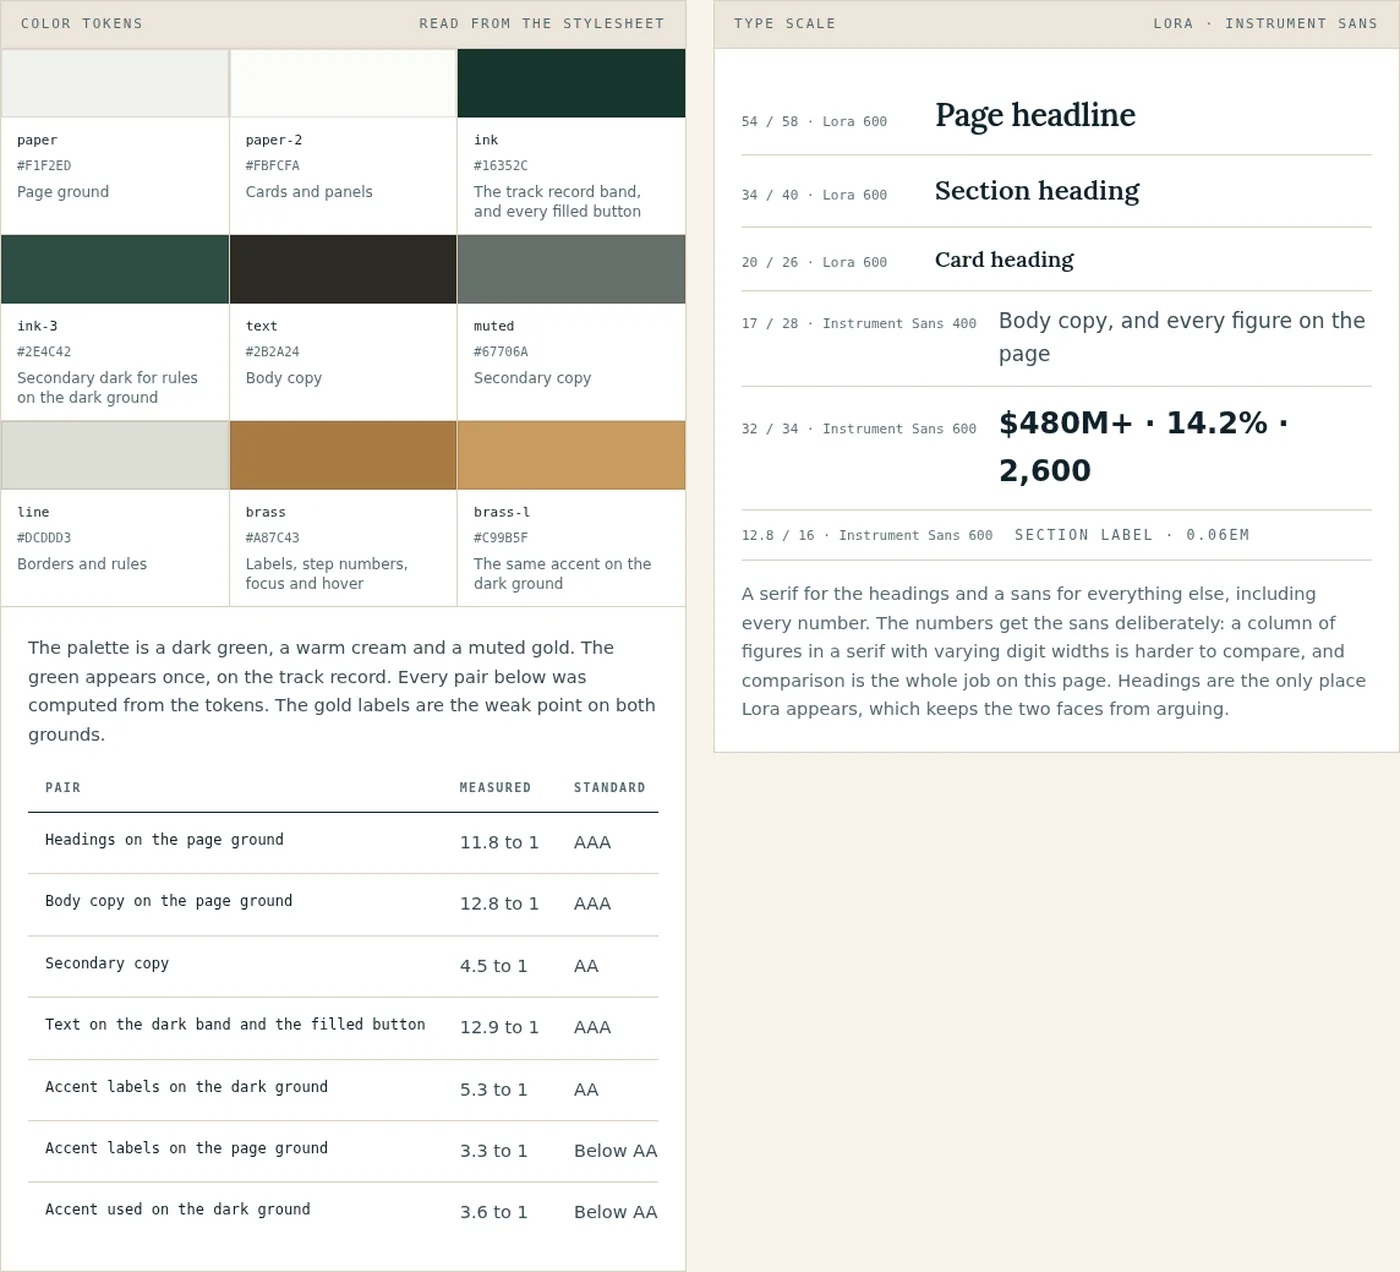Click the paper color swatch

click(115, 83)
